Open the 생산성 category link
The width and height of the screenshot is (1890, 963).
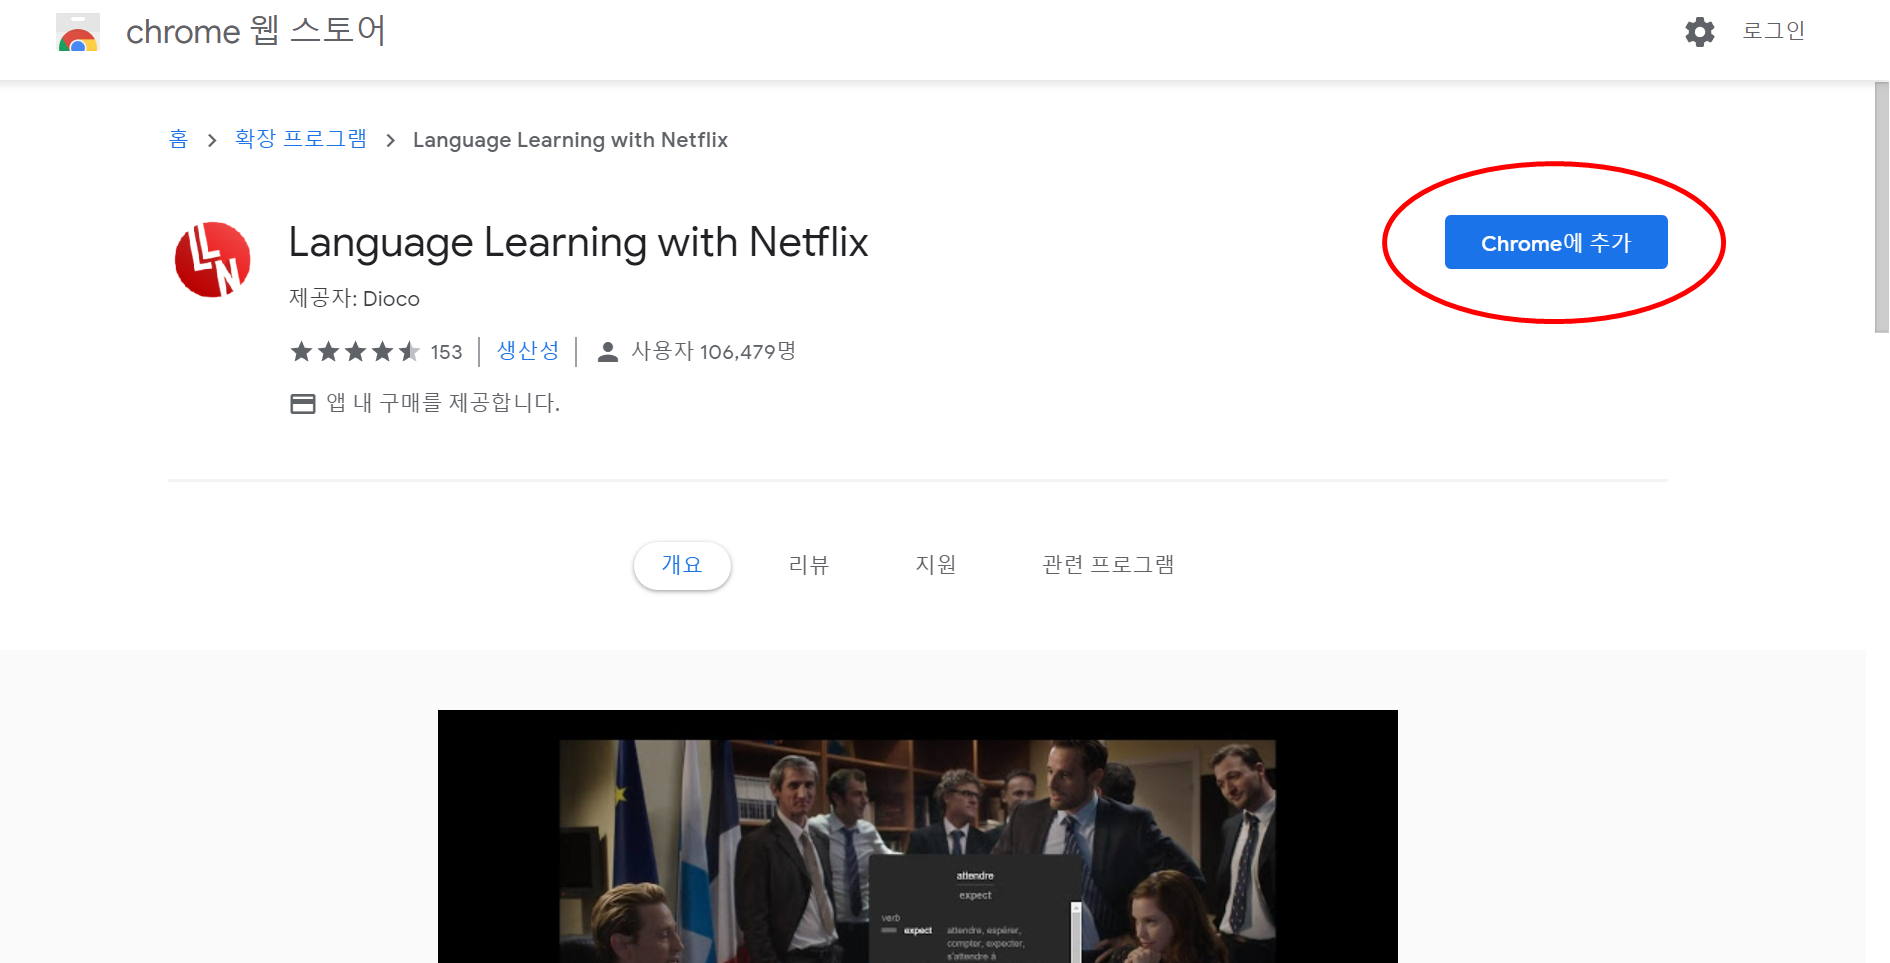pyautogui.click(x=528, y=351)
